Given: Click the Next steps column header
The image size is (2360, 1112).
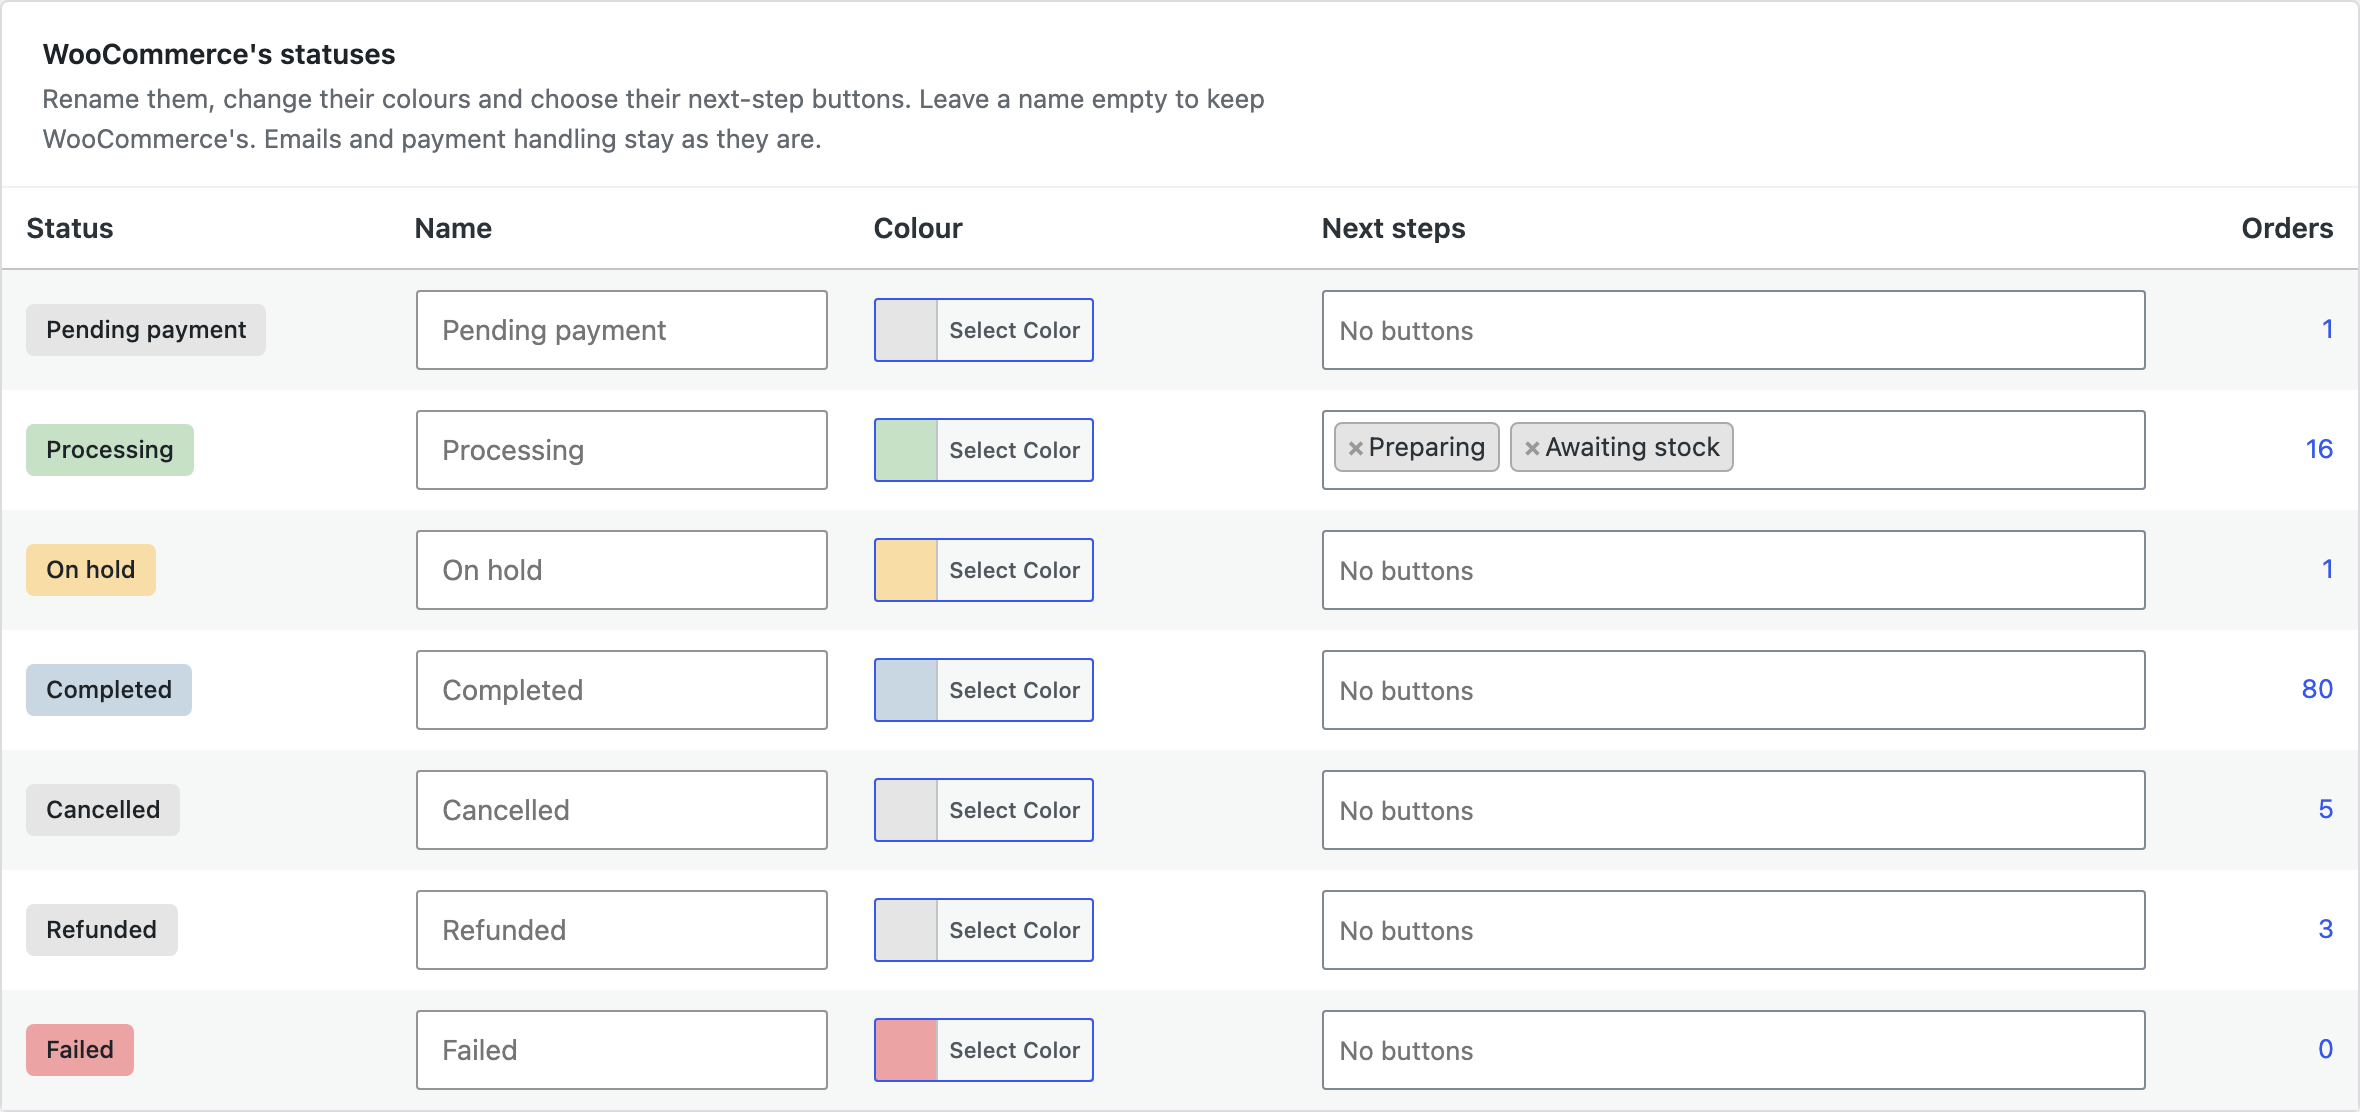Looking at the screenshot, I should [1393, 228].
